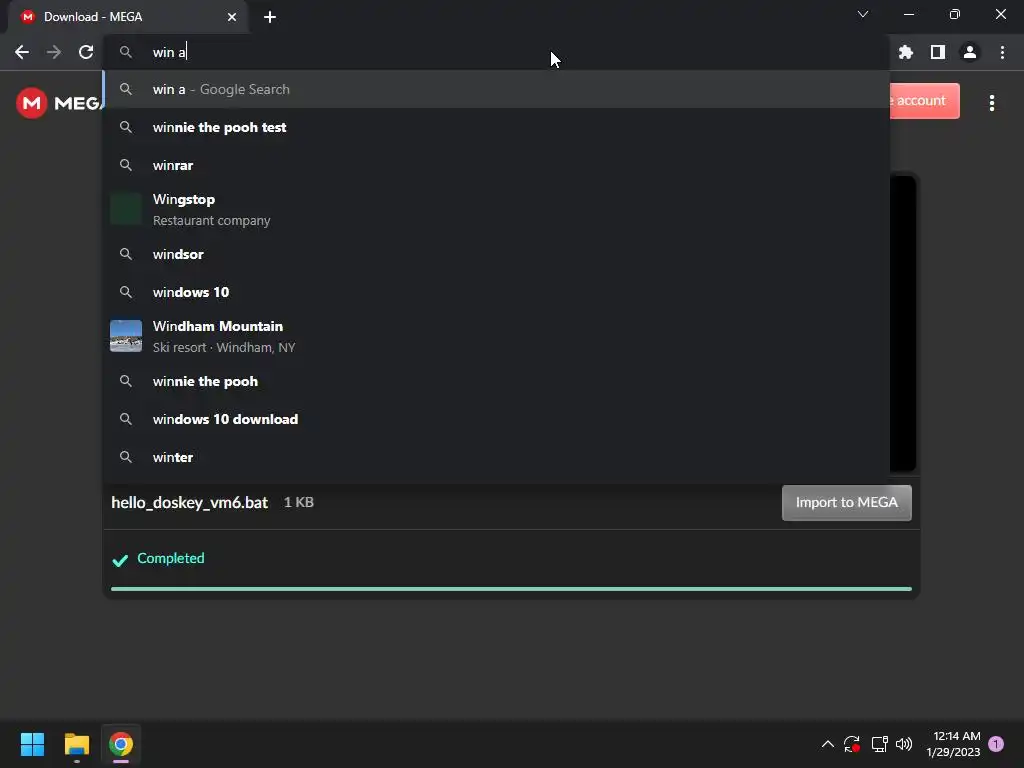The width and height of the screenshot is (1024, 768).
Task: Open the Chrome three-dot menu
Action: [1002, 52]
